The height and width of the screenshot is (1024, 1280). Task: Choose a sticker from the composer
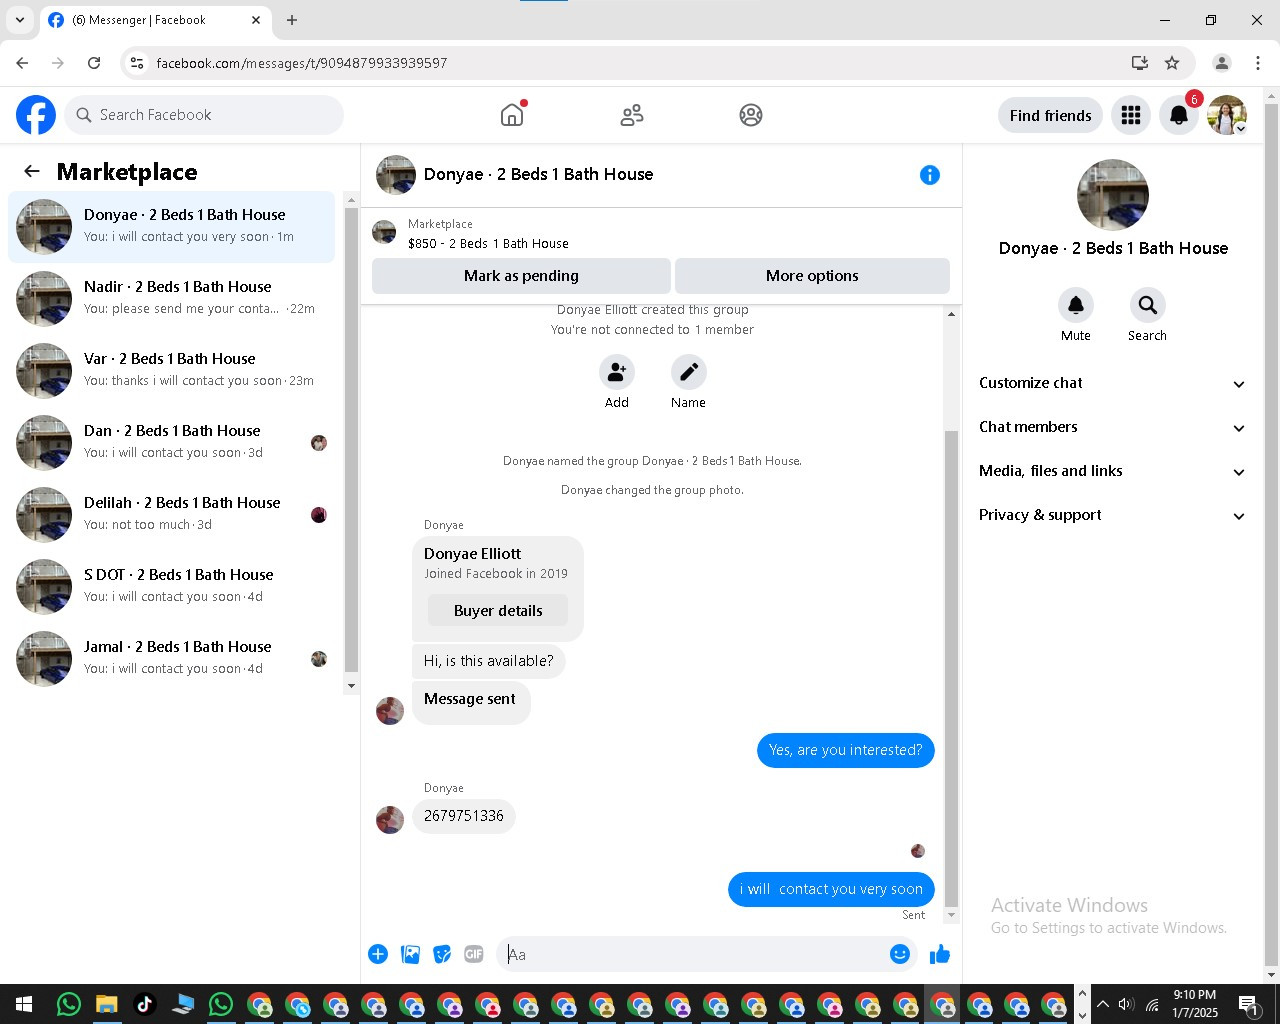[x=442, y=954]
